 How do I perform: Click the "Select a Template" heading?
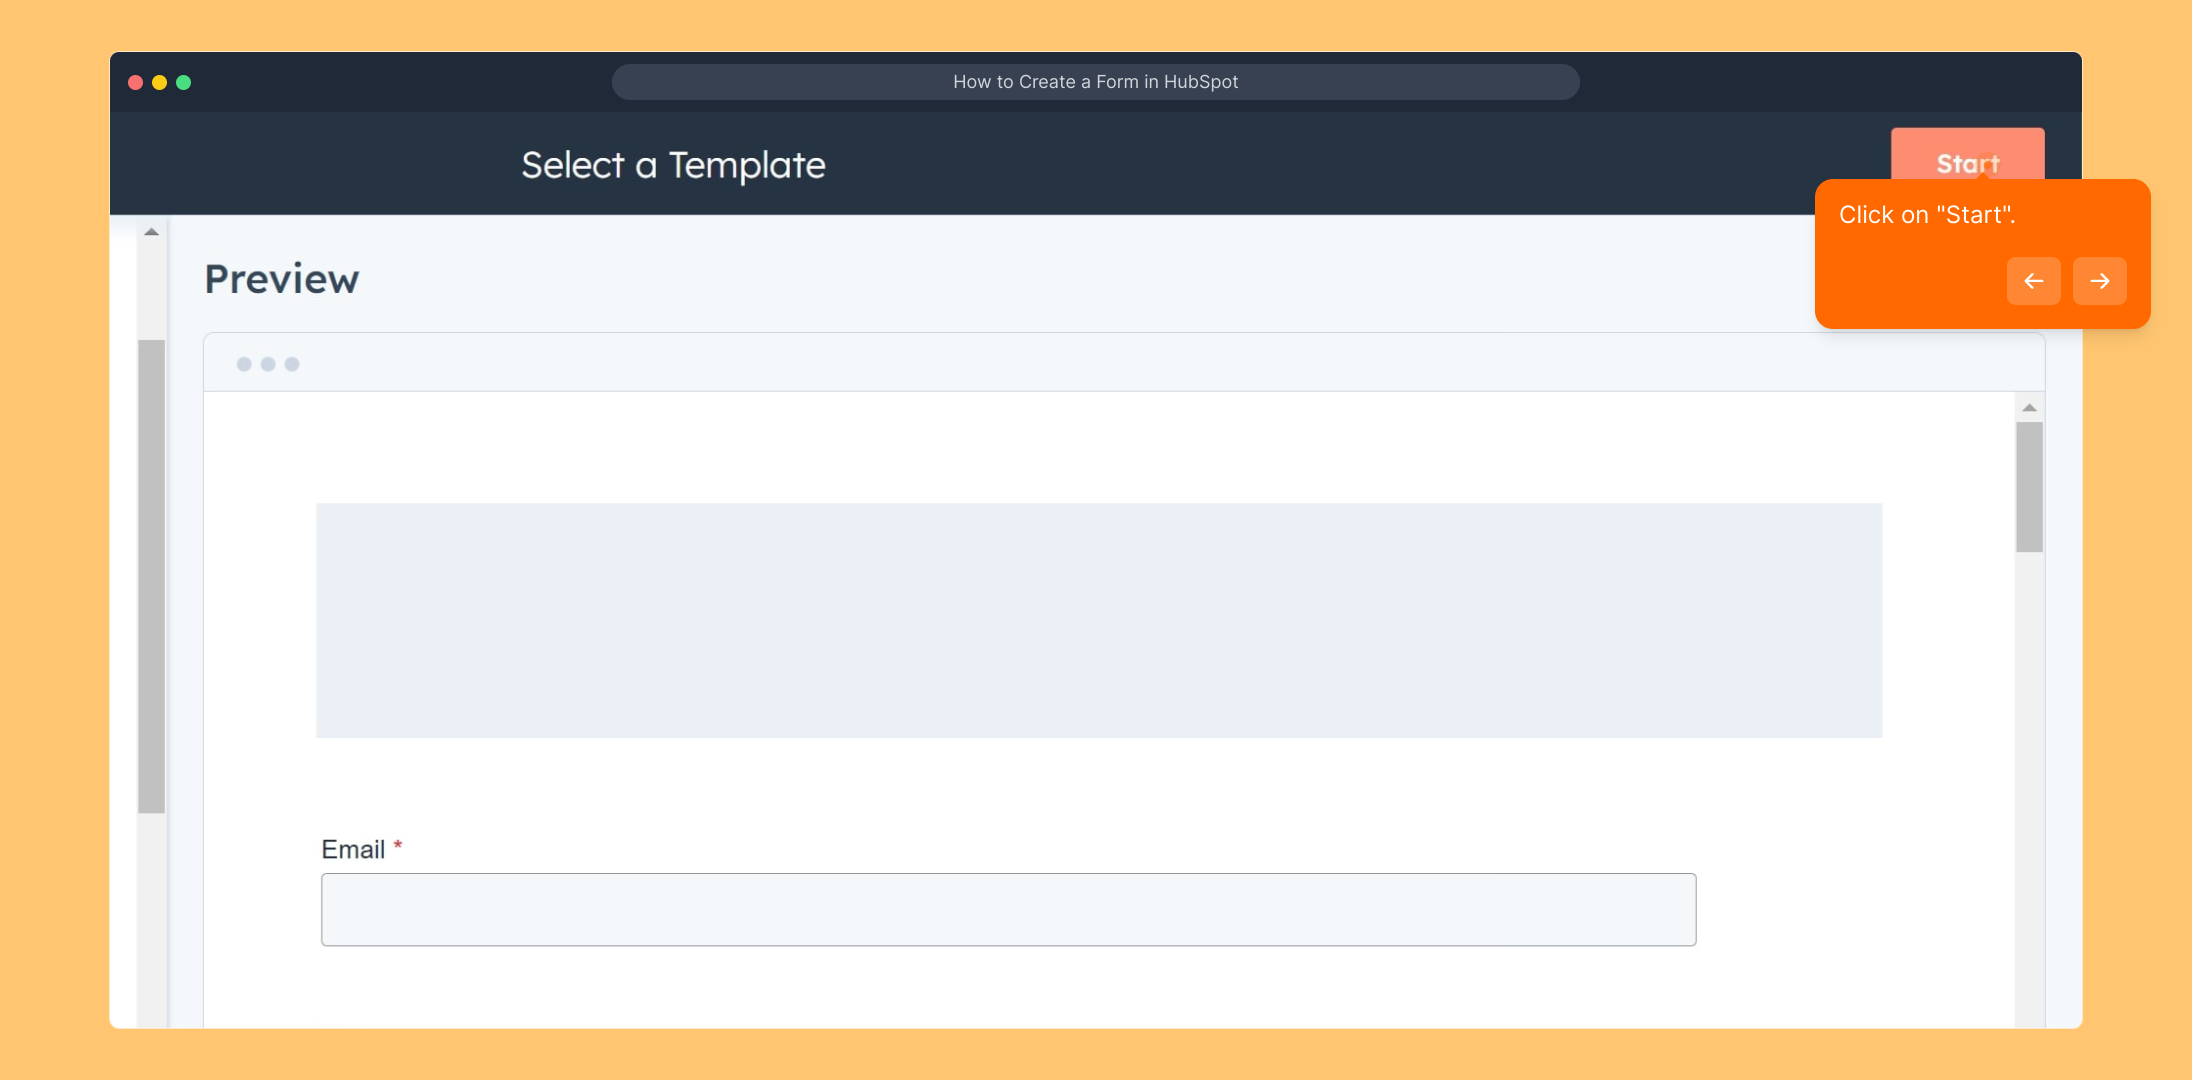tap(673, 165)
